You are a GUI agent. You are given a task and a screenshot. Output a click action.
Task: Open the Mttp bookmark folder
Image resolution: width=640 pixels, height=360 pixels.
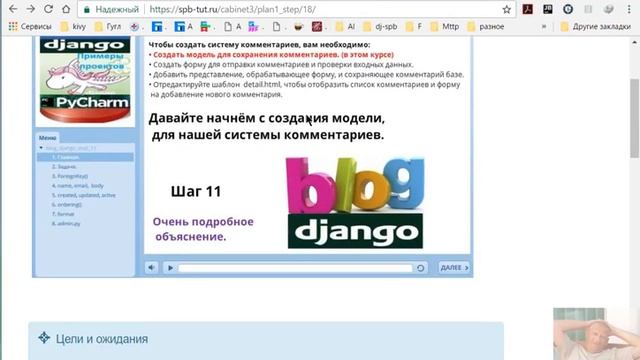445,27
